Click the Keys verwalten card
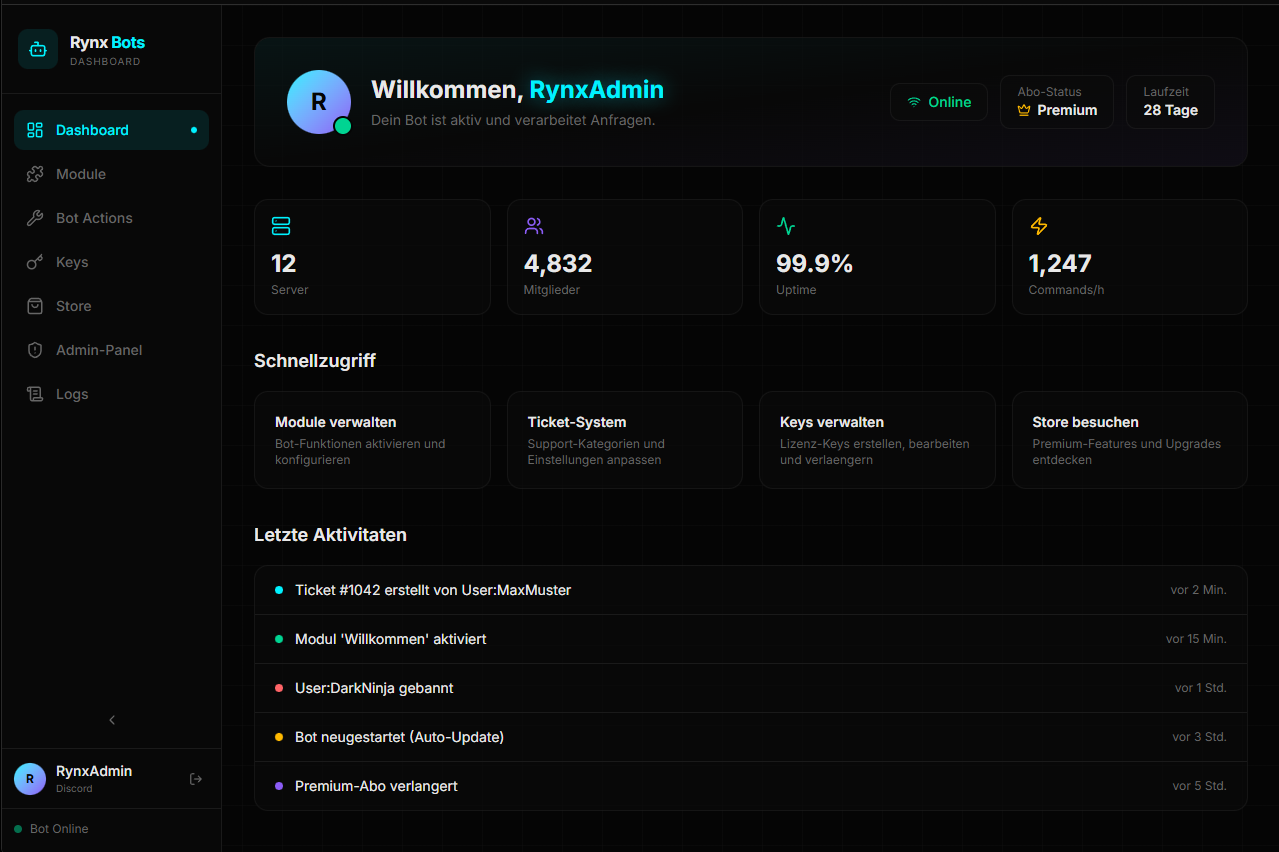Viewport: 1279px width, 852px height. [x=877, y=440]
